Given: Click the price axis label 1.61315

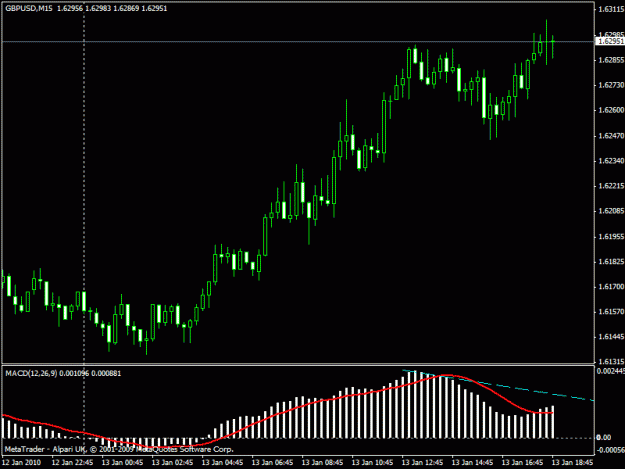Looking at the screenshot, I should [611, 362].
